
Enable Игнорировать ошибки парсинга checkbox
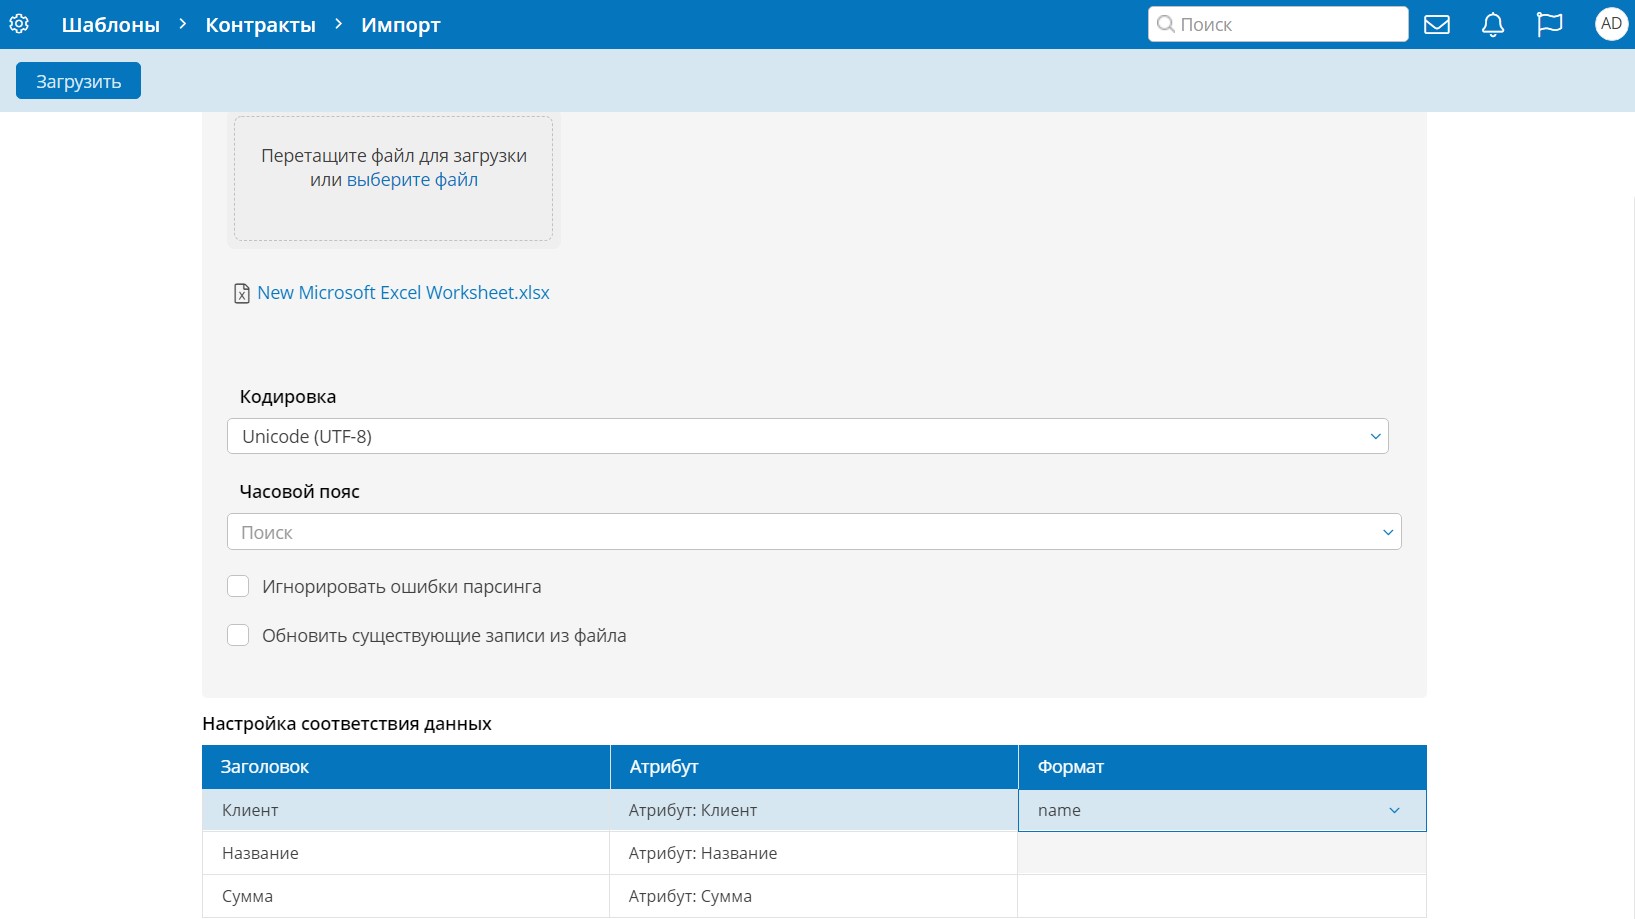(238, 586)
